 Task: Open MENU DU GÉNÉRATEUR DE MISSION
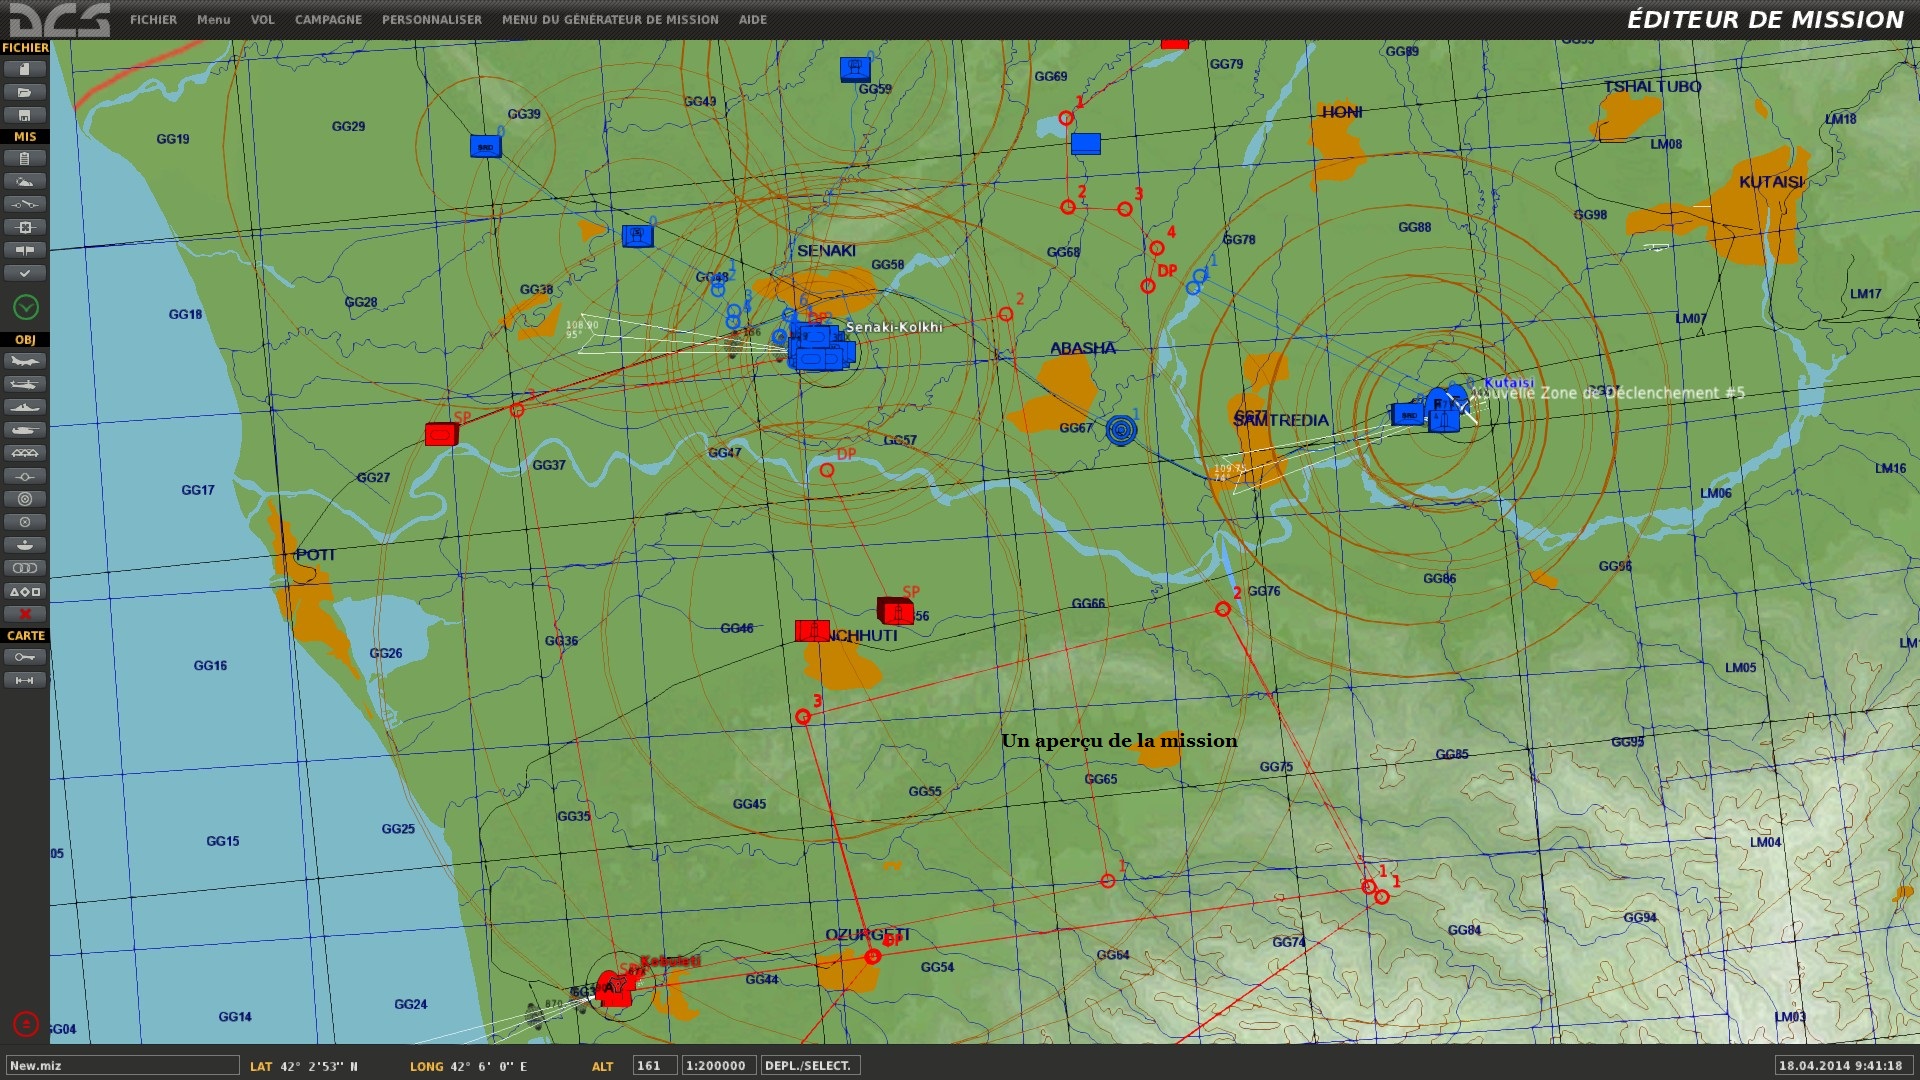tap(610, 20)
